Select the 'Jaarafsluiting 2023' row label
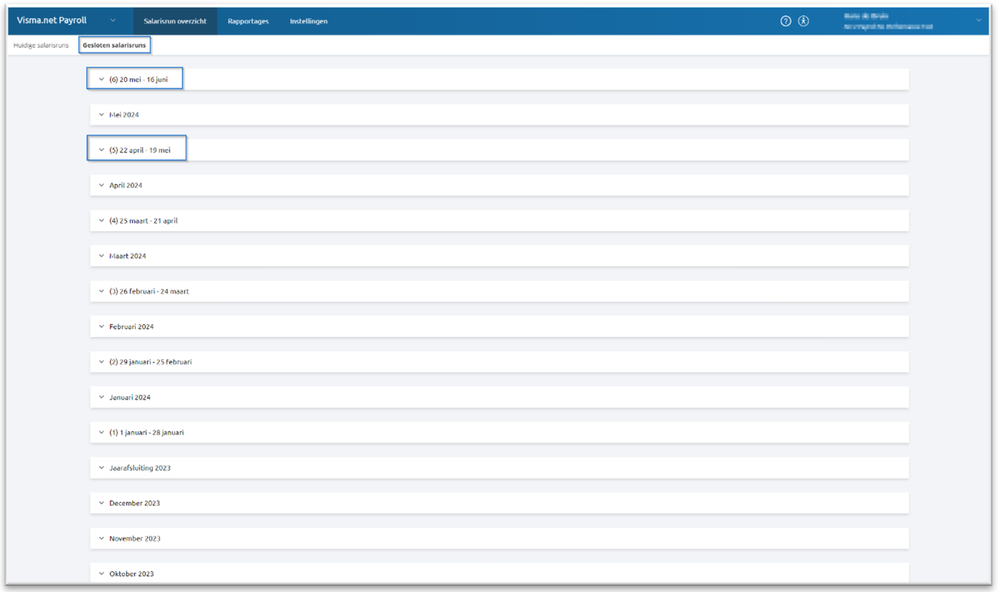The image size is (999, 592). [x=140, y=468]
